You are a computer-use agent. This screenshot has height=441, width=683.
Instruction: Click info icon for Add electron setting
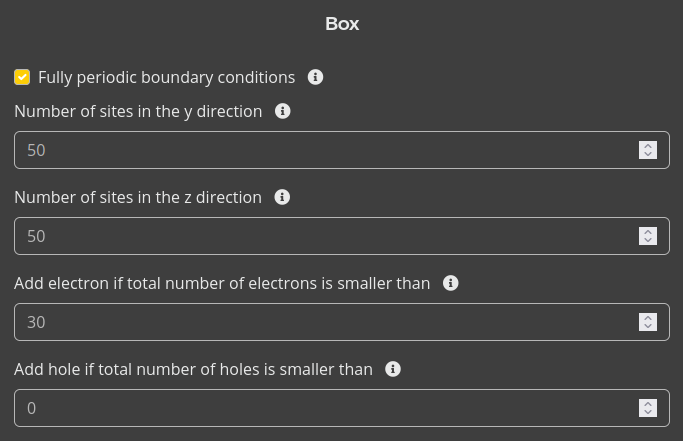tap(450, 283)
